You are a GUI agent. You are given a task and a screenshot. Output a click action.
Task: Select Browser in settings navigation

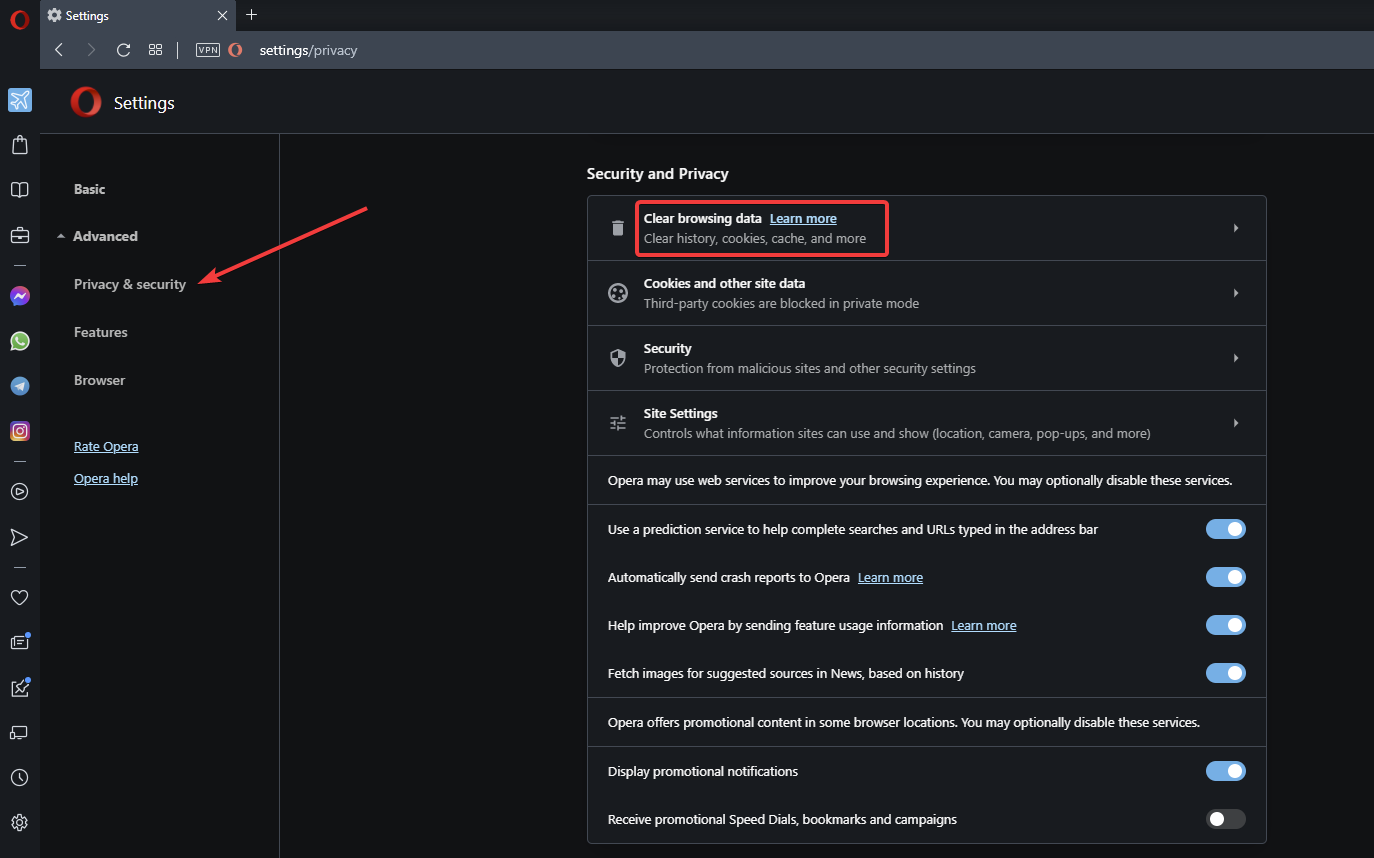[x=100, y=380]
